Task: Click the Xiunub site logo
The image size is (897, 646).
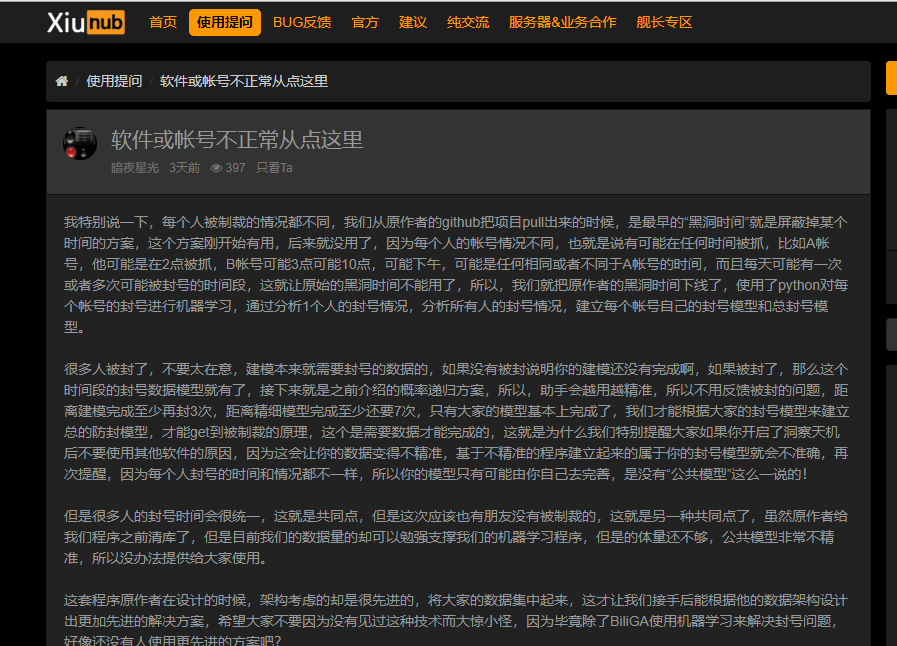Action: (x=86, y=22)
